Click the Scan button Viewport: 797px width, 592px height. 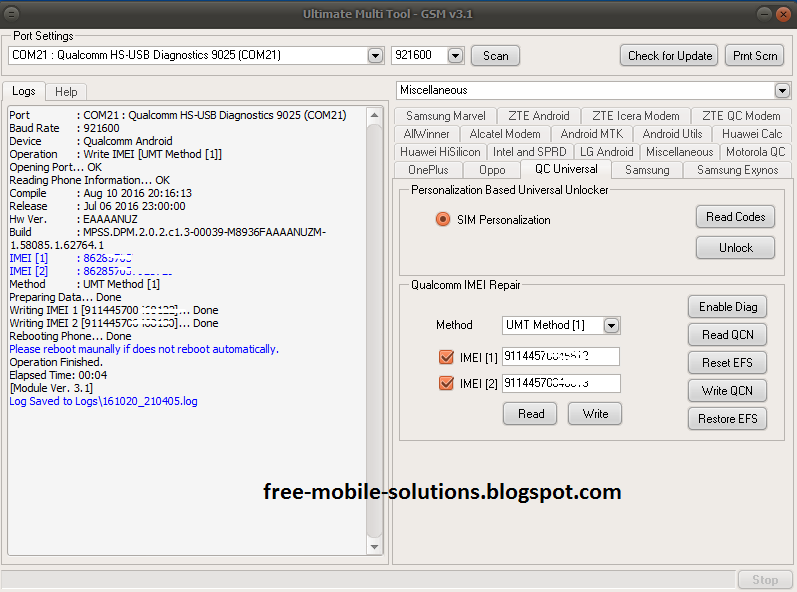coord(496,55)
